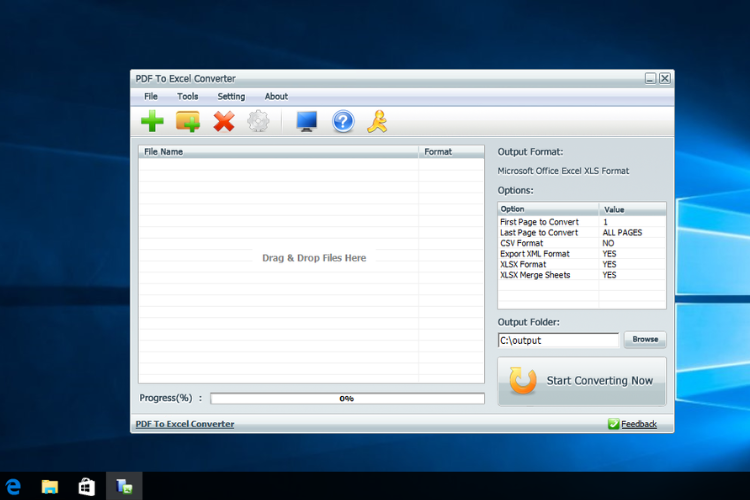Select Export XML Format option row
The width and height of the screenshot is (750, 500).
[582, 254]
